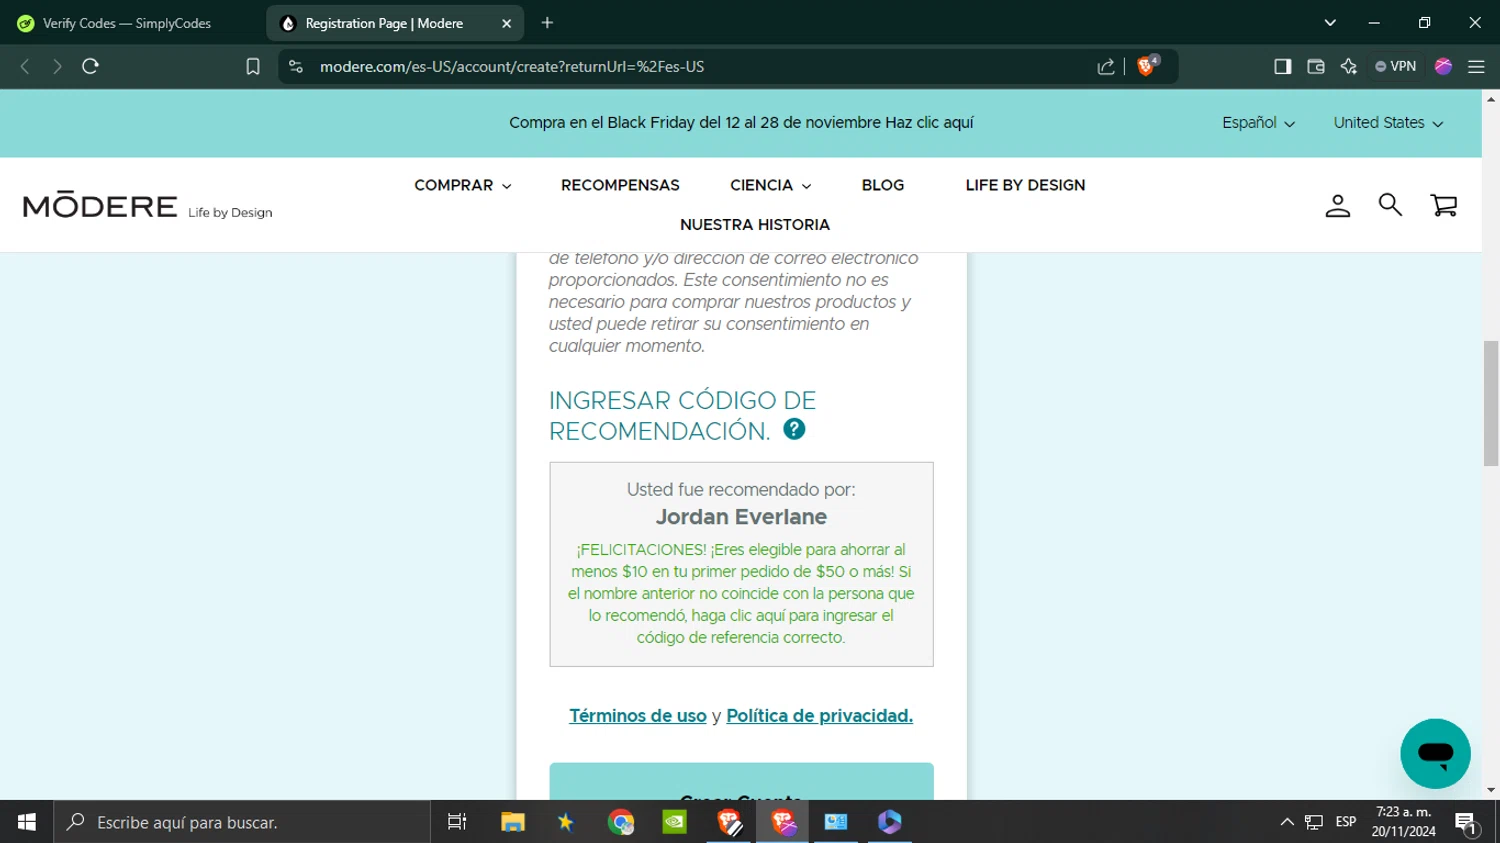
Task: Open the notification center icon
Action: (1467, 823)
